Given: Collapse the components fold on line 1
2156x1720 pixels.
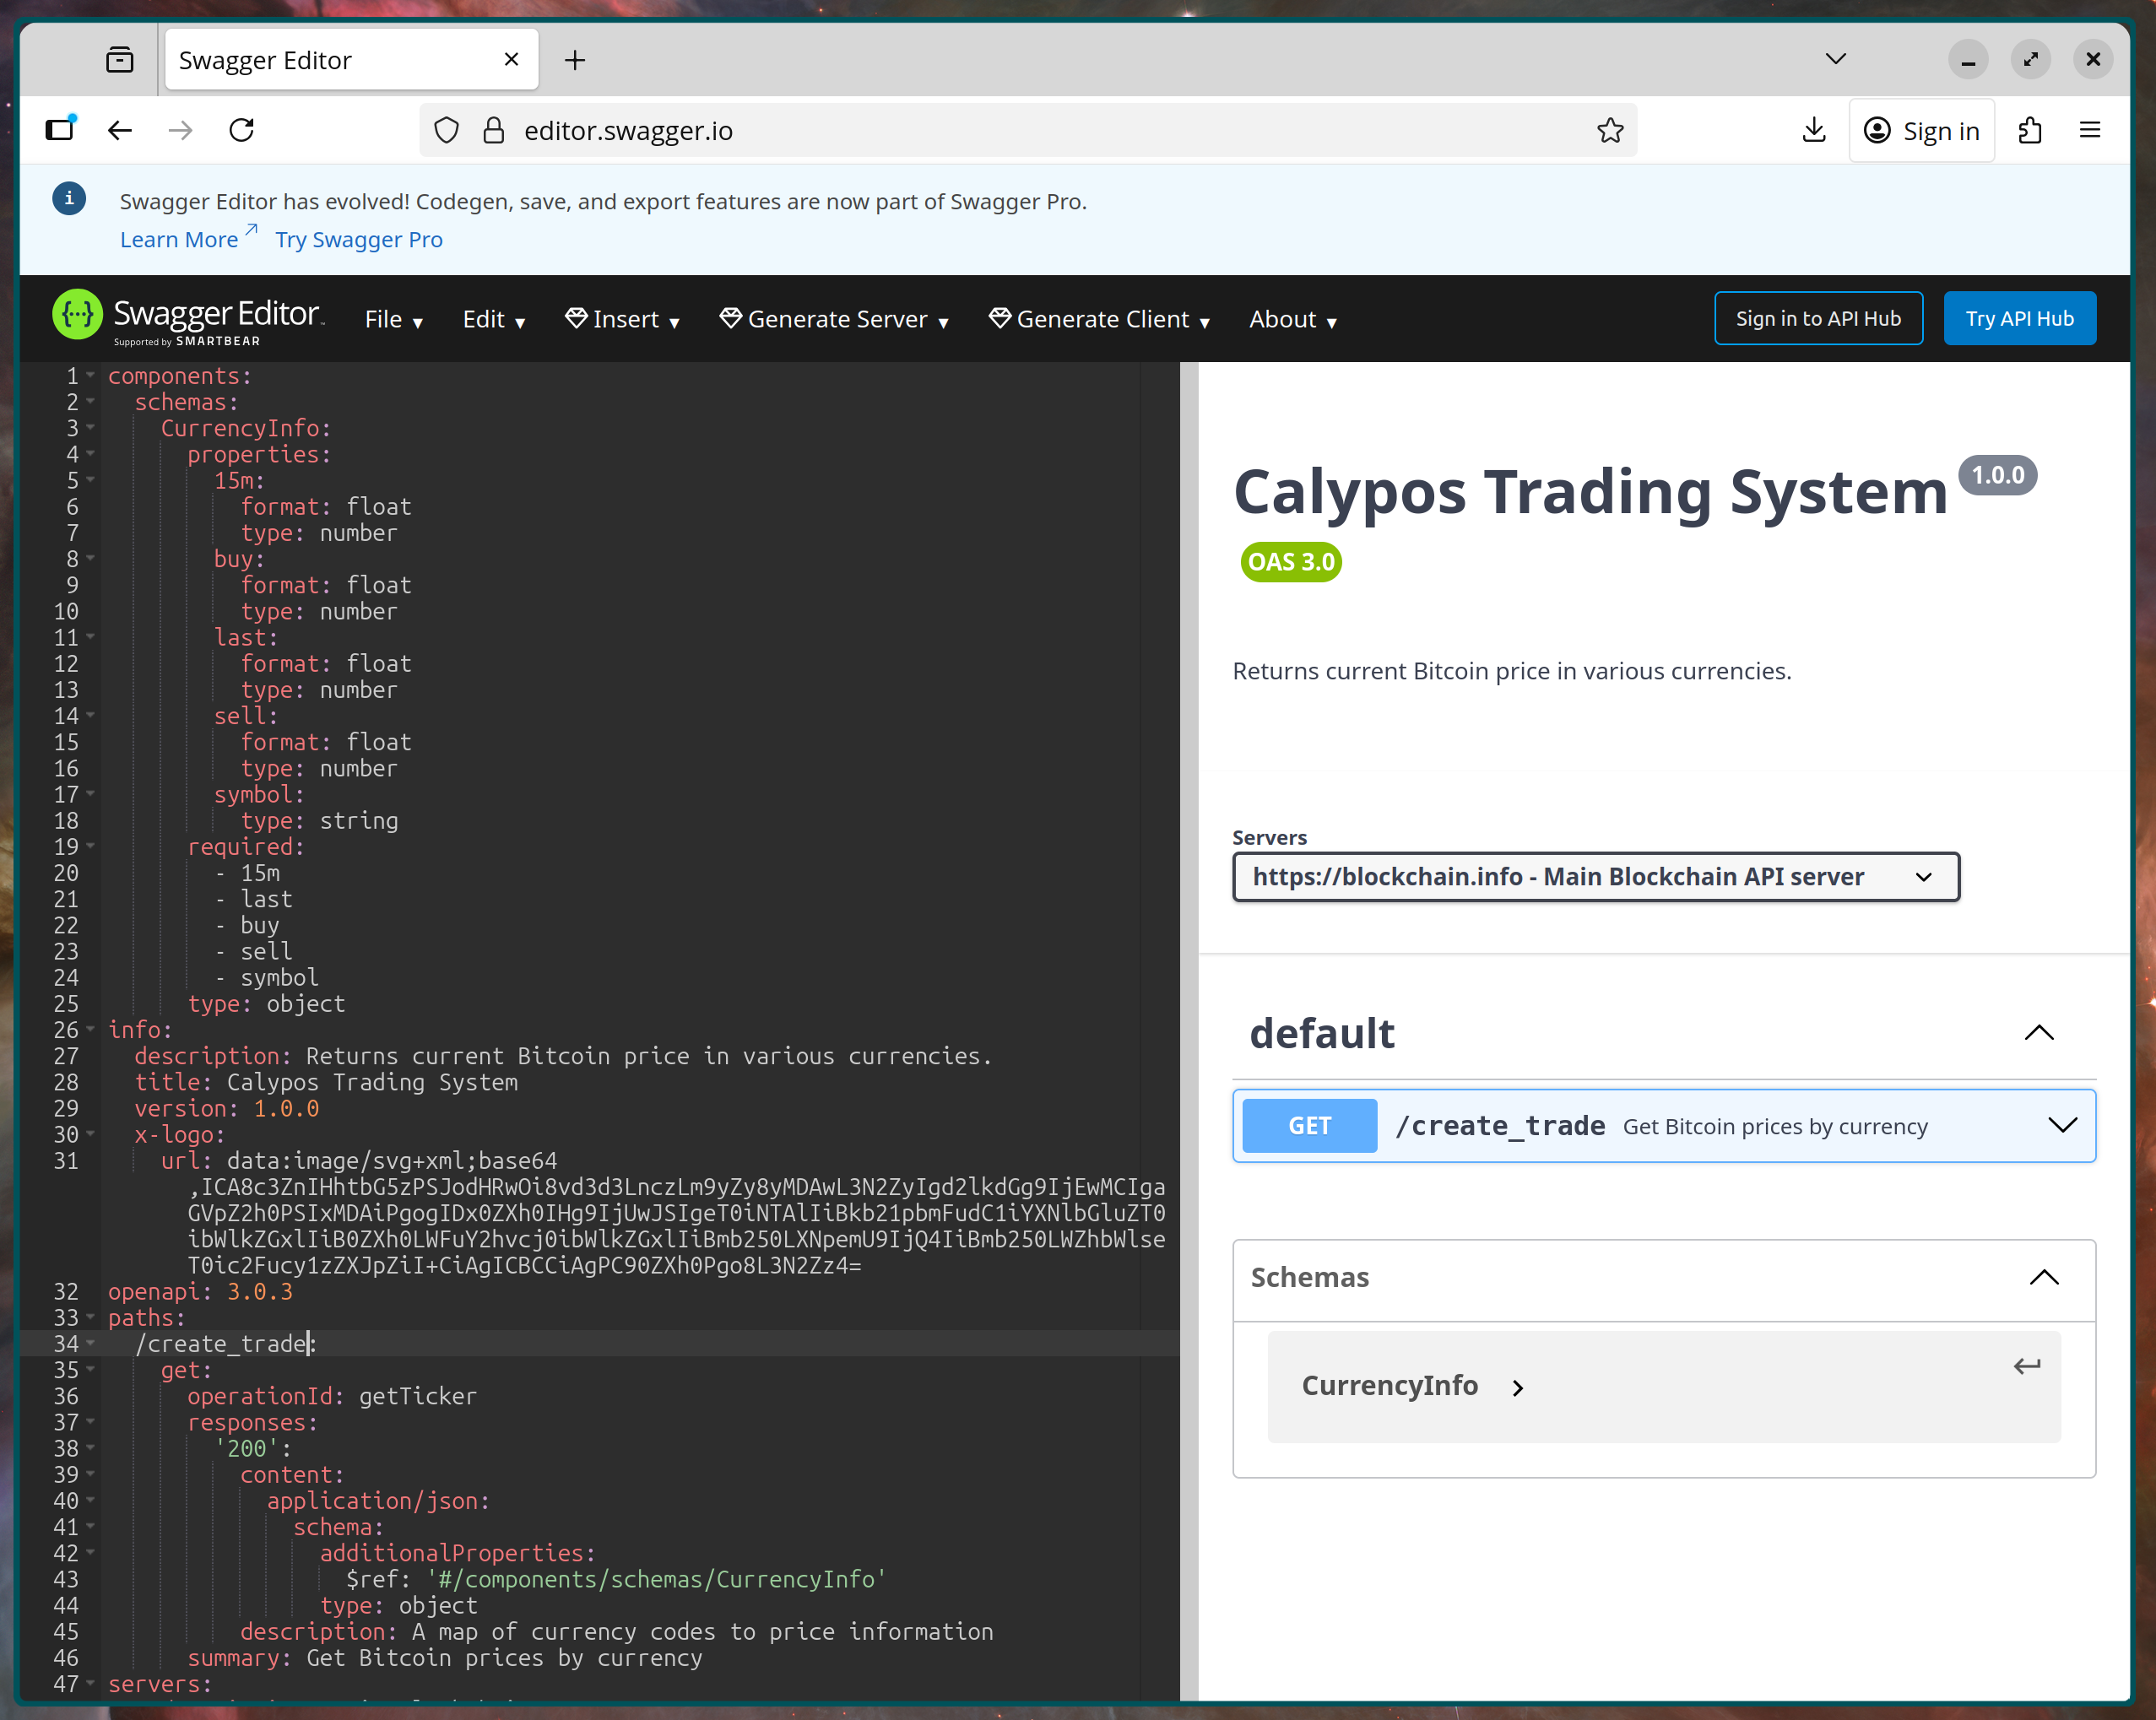Looking at the screenshot, I should click(x=90, y=376).
